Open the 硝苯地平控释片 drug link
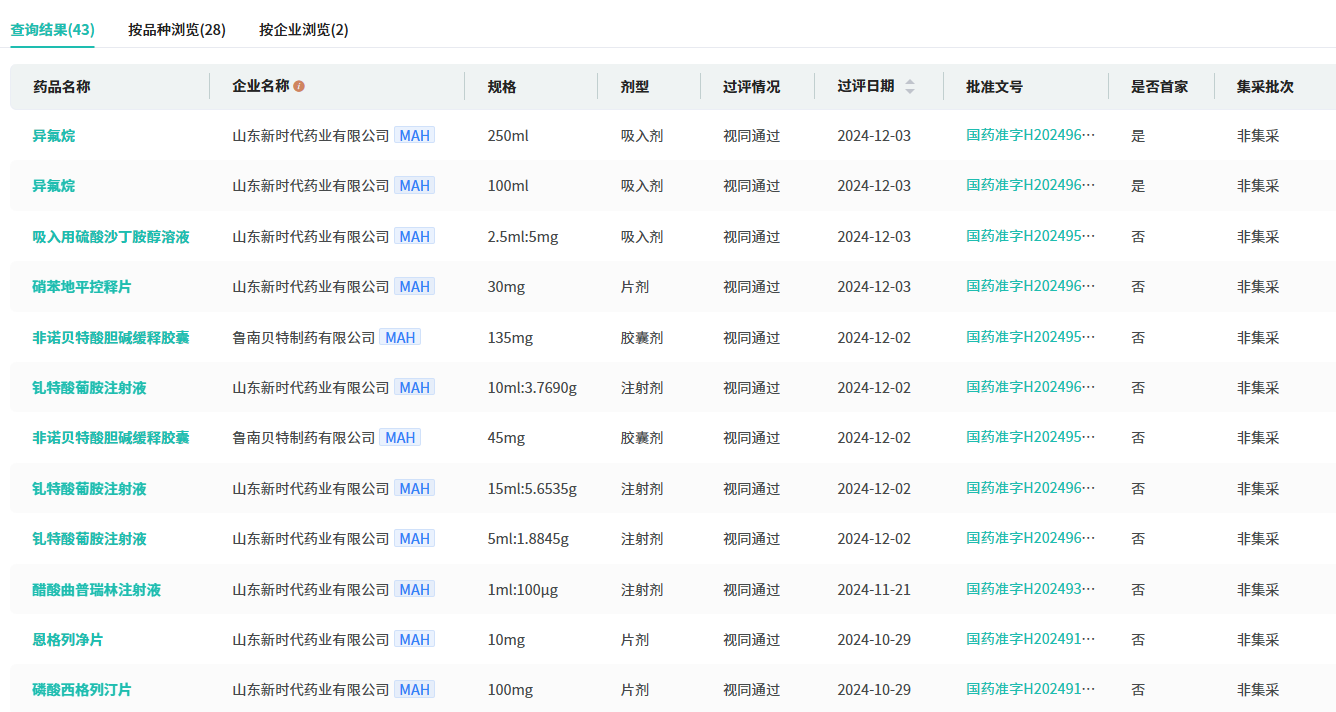The image size is (1336, 712). click(82, 287)
